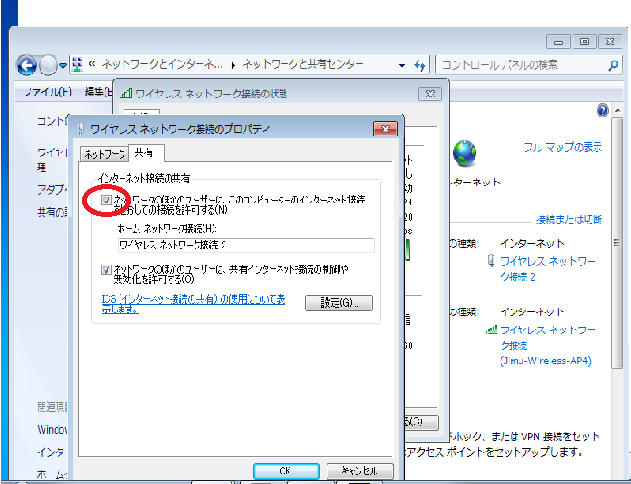Open help via blue question mark icon

point(603,110)
